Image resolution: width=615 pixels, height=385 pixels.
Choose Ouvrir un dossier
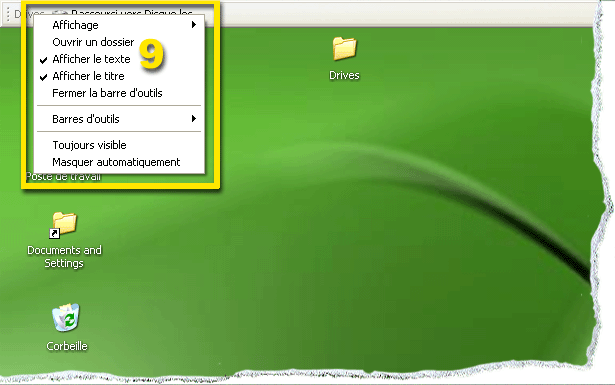(x=119, y=42)
